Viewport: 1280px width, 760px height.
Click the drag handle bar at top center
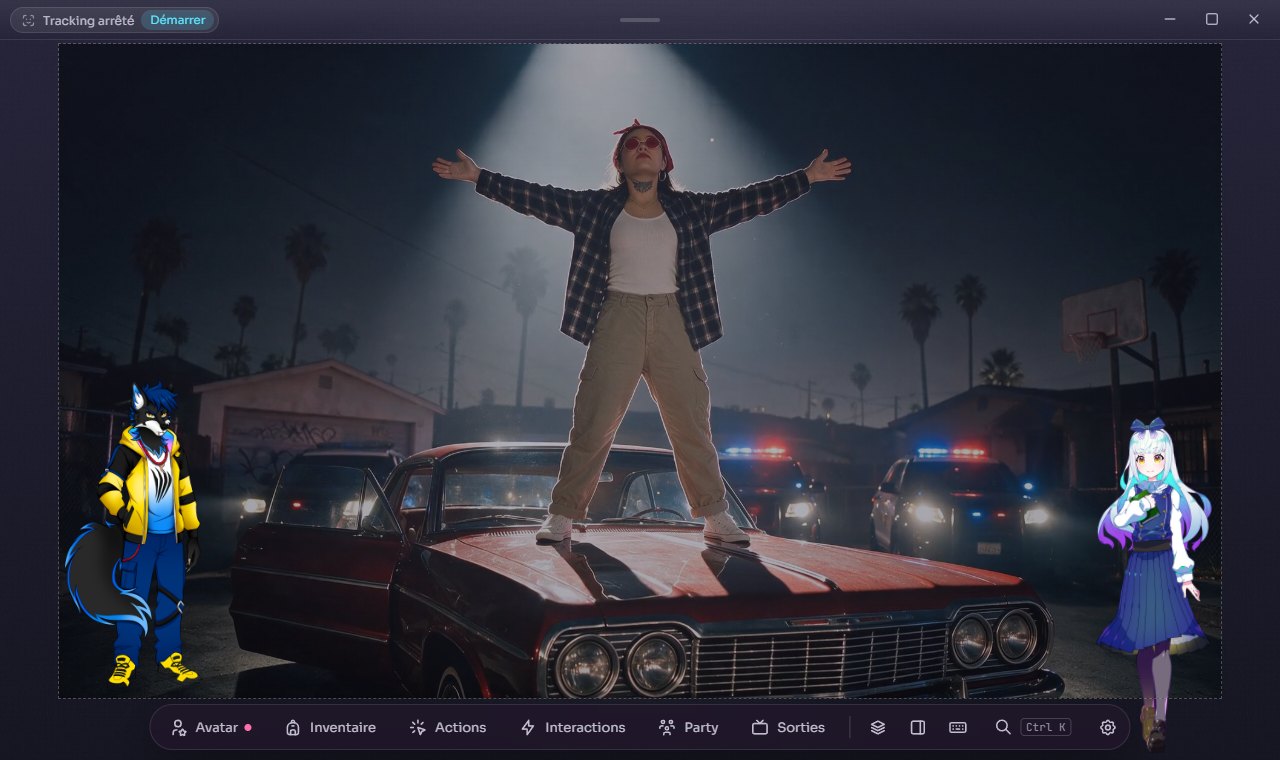coord(640,20)
